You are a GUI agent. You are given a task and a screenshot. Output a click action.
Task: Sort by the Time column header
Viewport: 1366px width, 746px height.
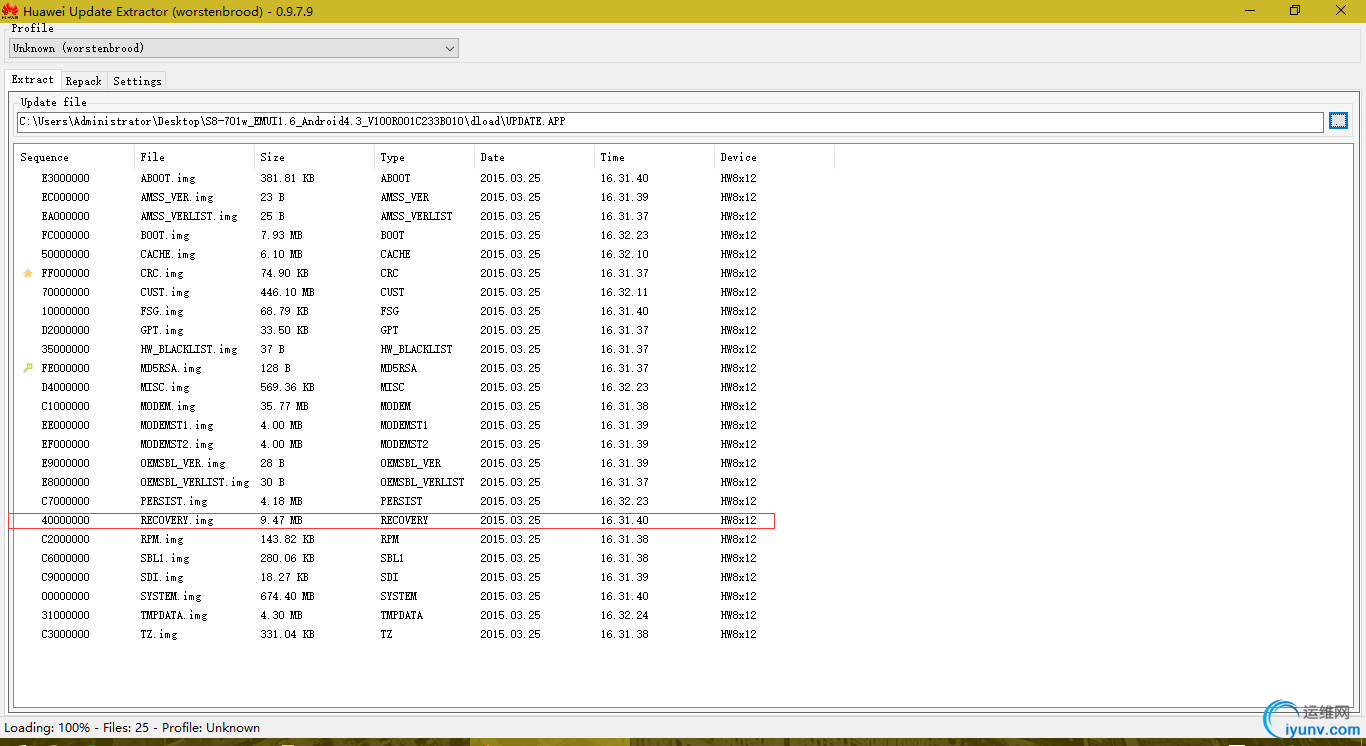click(x=654, y=157)
